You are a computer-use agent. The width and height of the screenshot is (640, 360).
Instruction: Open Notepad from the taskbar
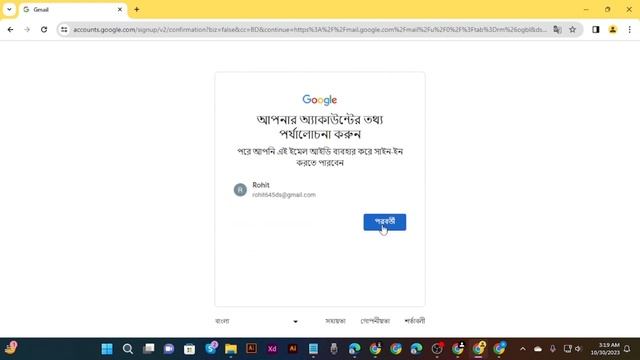pos(313,349)
